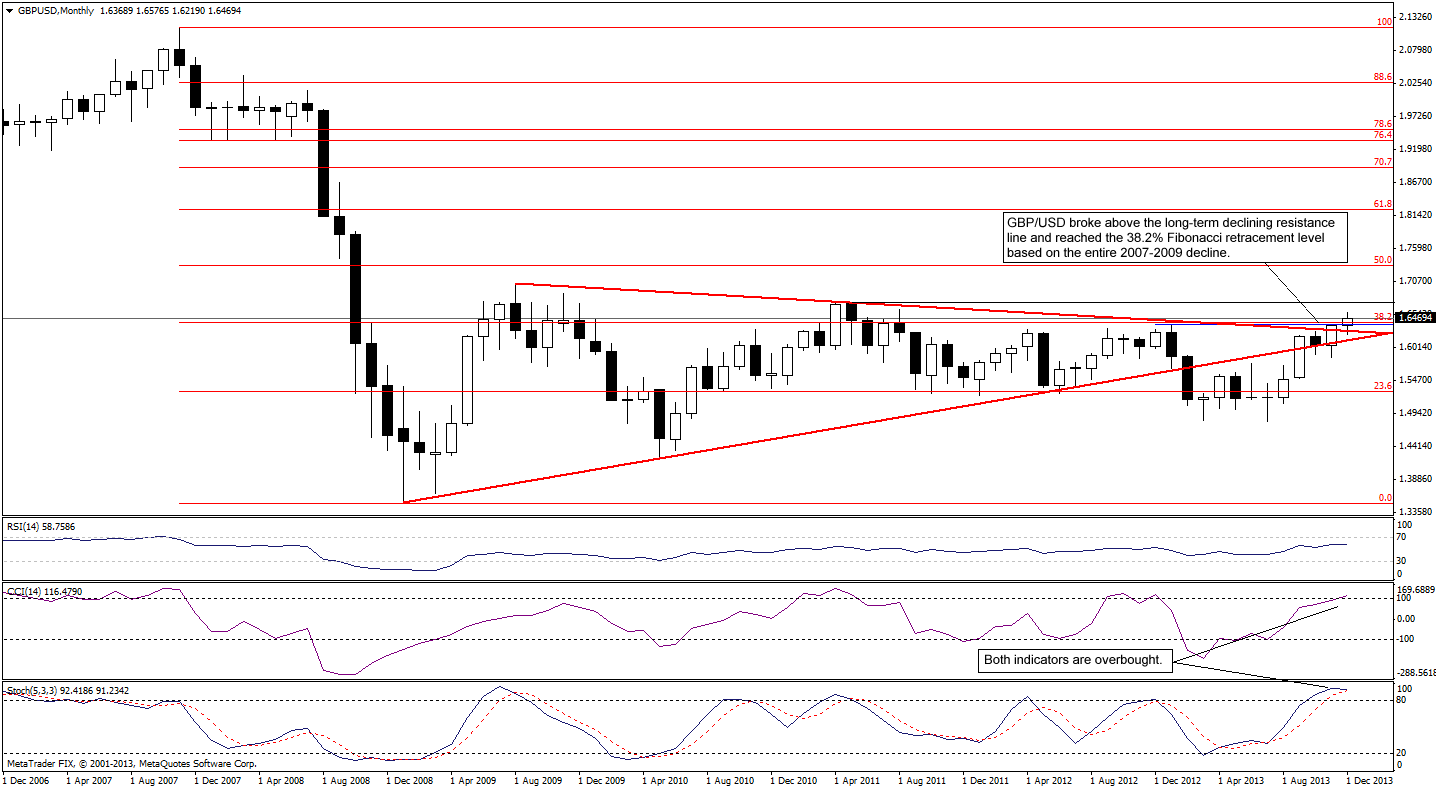The image size is (1436, 789).
Task: Click the current price marker 1.64694
Action: point(1414,318)
